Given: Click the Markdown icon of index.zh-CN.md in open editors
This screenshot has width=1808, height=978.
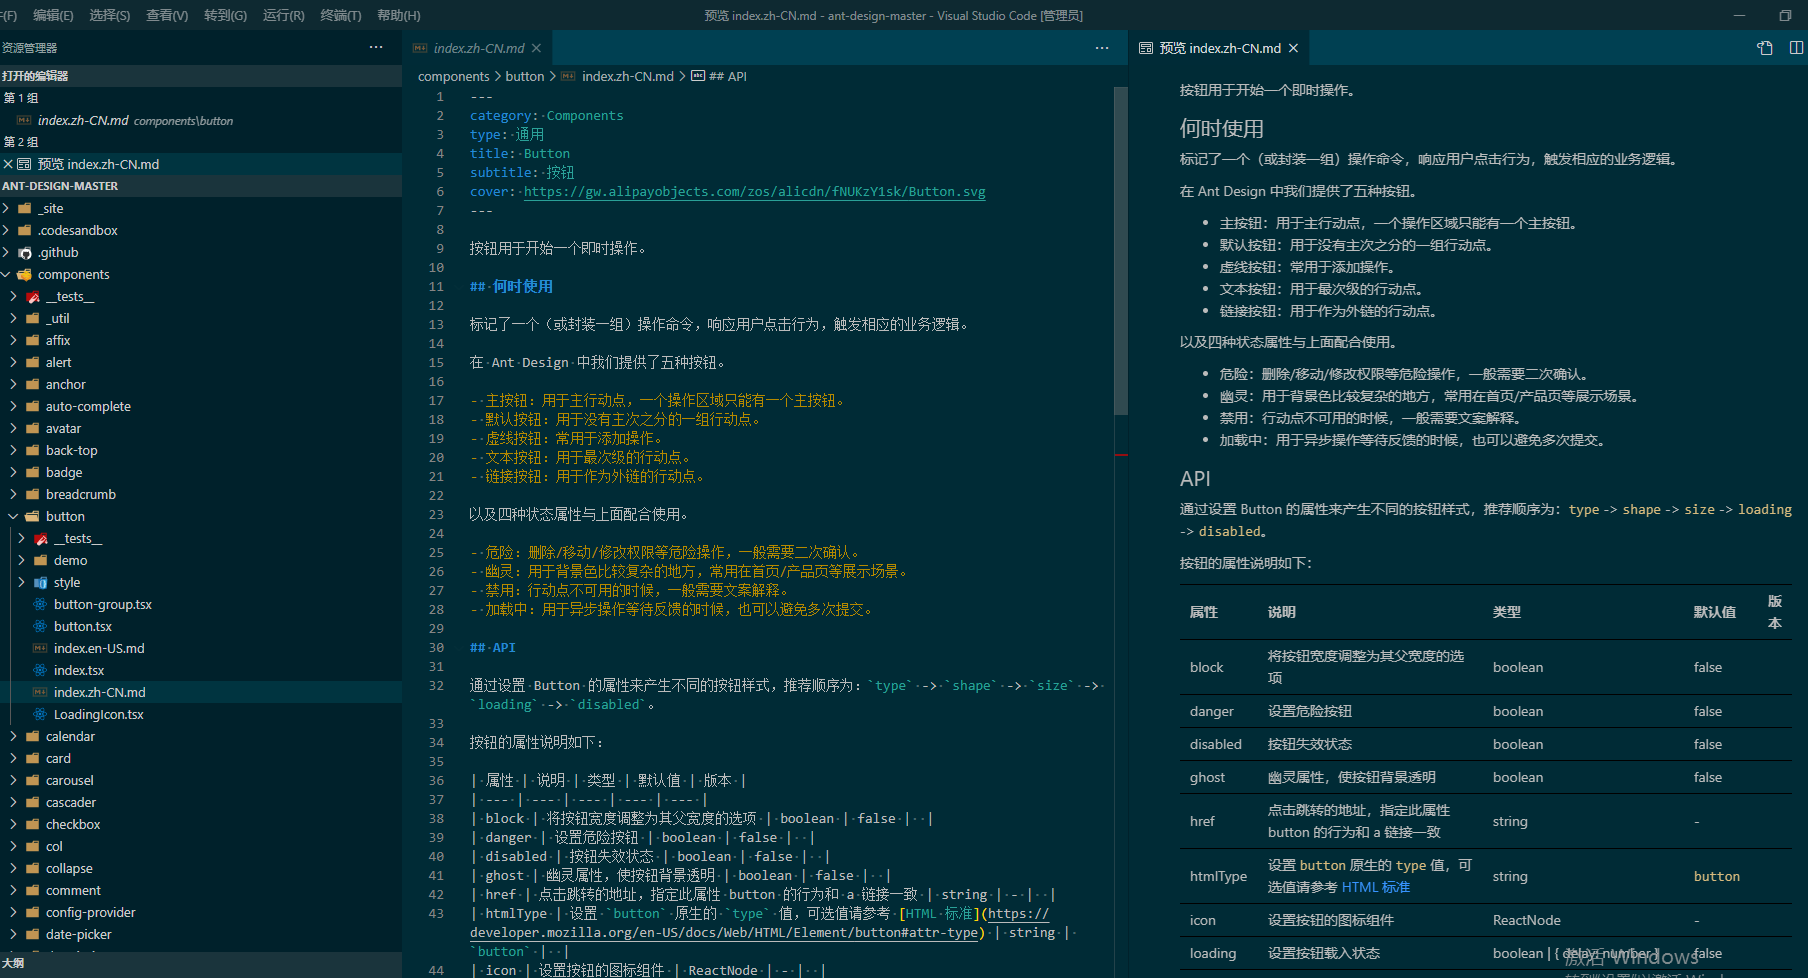Looking at the screenshot, I should click(24, 120).
